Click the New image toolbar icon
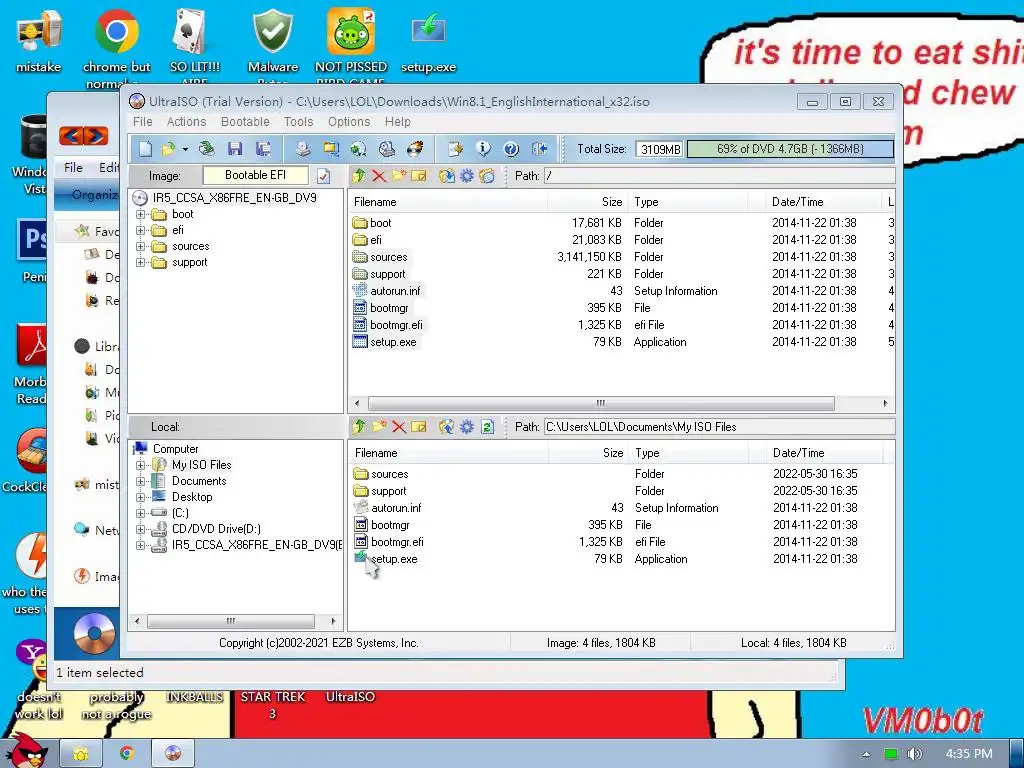The height and width of the screenshot is (768, 1024). coord(145,149)
